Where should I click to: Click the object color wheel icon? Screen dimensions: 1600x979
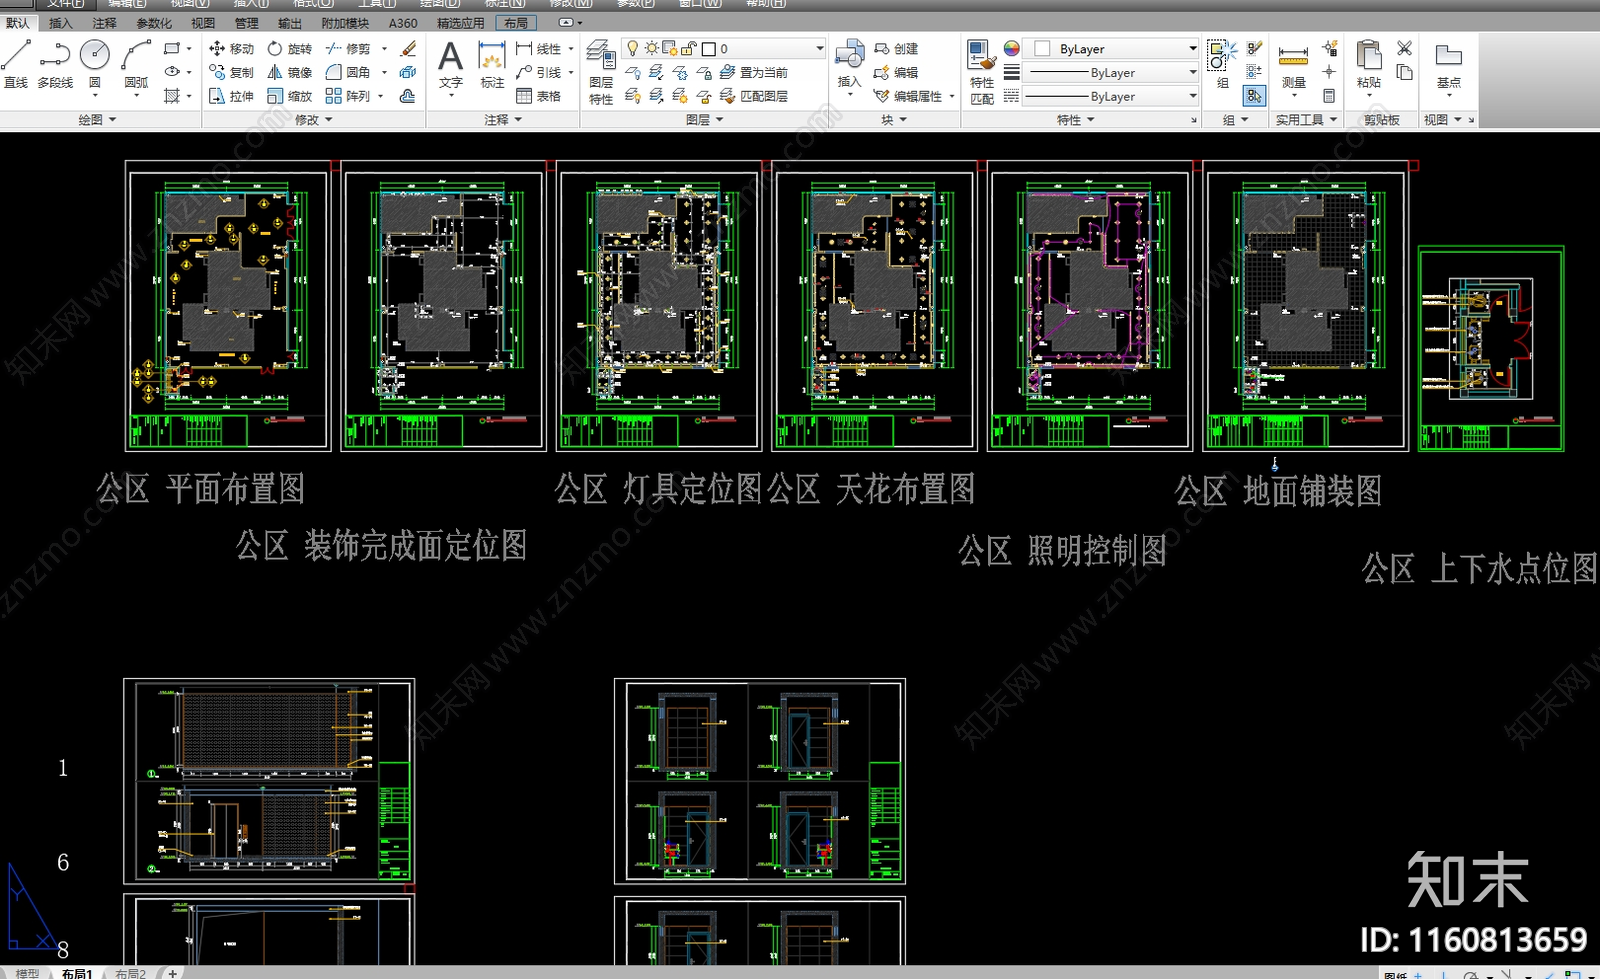(x=1011, y=48)
